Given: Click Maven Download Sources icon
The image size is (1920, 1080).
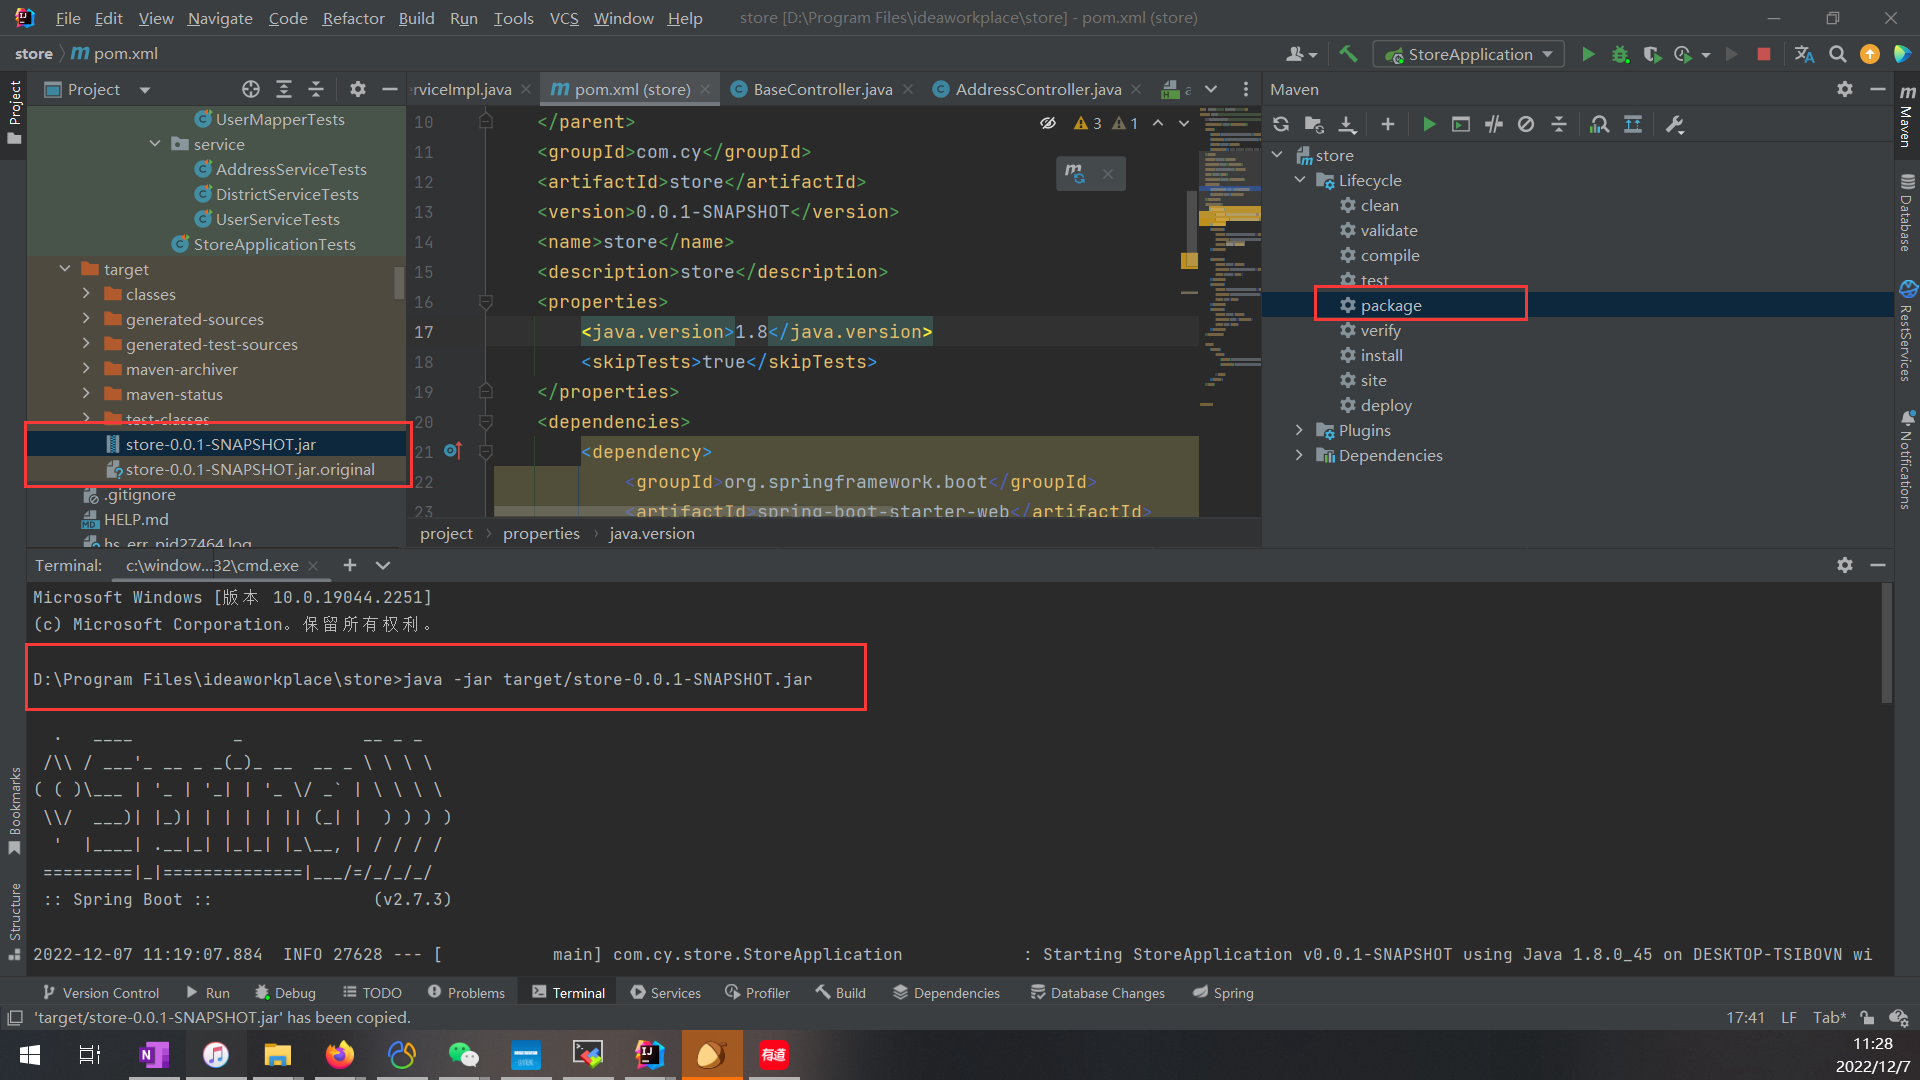Looking at the screenshot, I should click(1347, 124).
